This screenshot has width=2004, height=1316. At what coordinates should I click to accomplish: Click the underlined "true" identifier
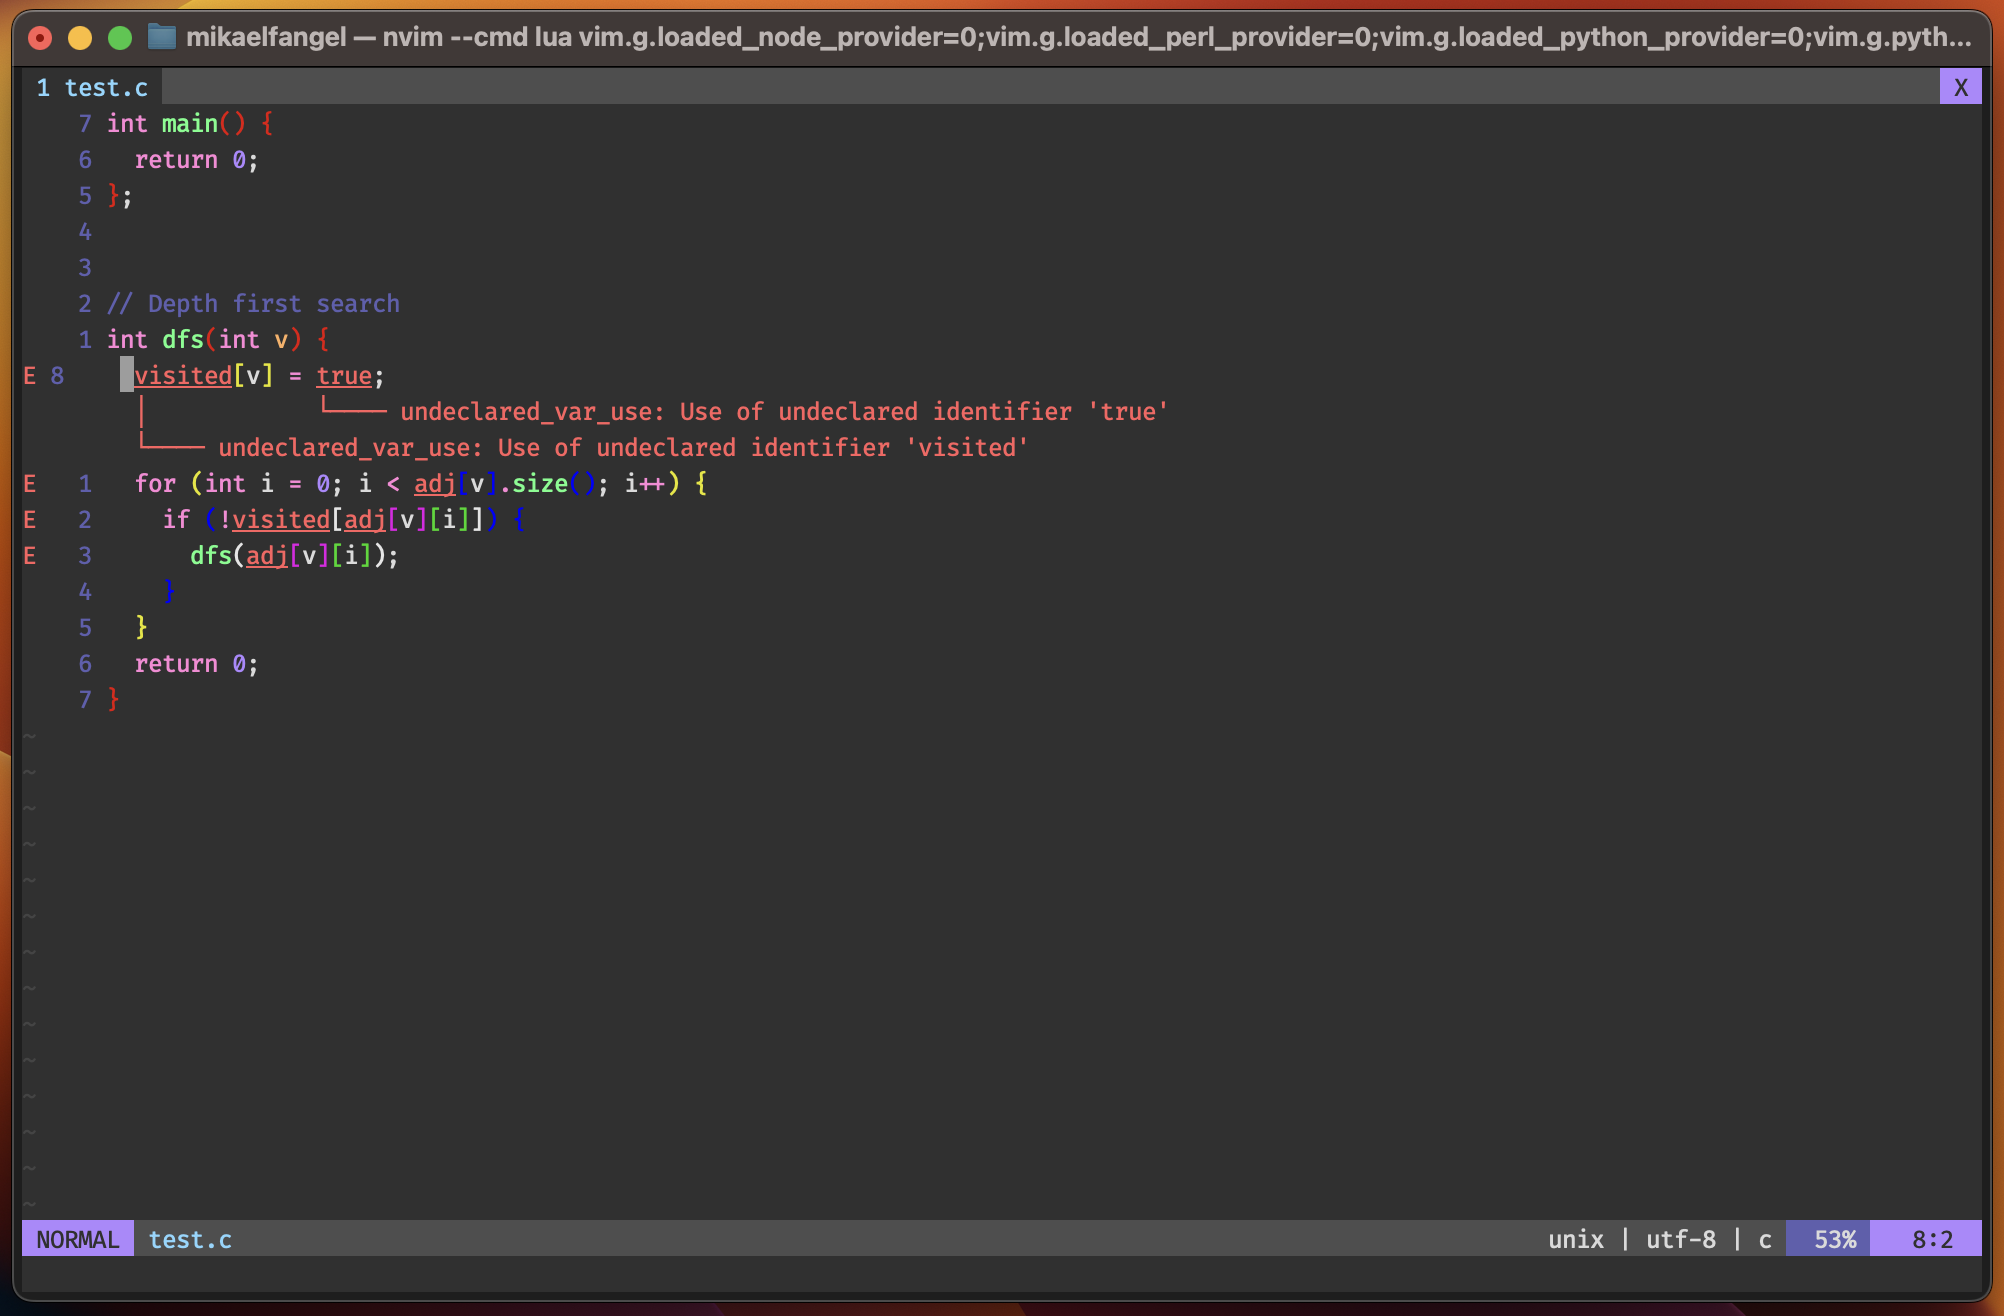pos(343,375)
